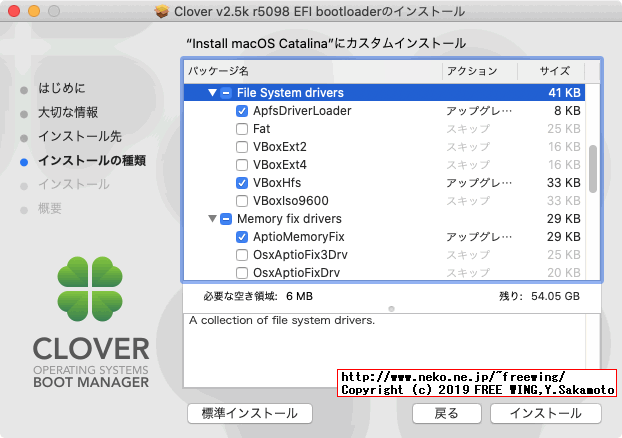Select the OsxAptioFix3Drv row label
Screen dimensions: 622x438
(x=300, y=255)
